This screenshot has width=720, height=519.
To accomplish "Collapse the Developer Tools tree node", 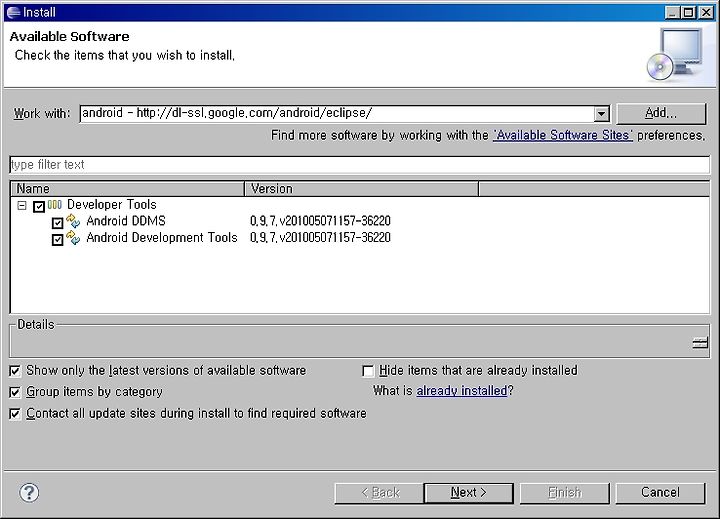I will pyautogui.click(x=22, y=205).
